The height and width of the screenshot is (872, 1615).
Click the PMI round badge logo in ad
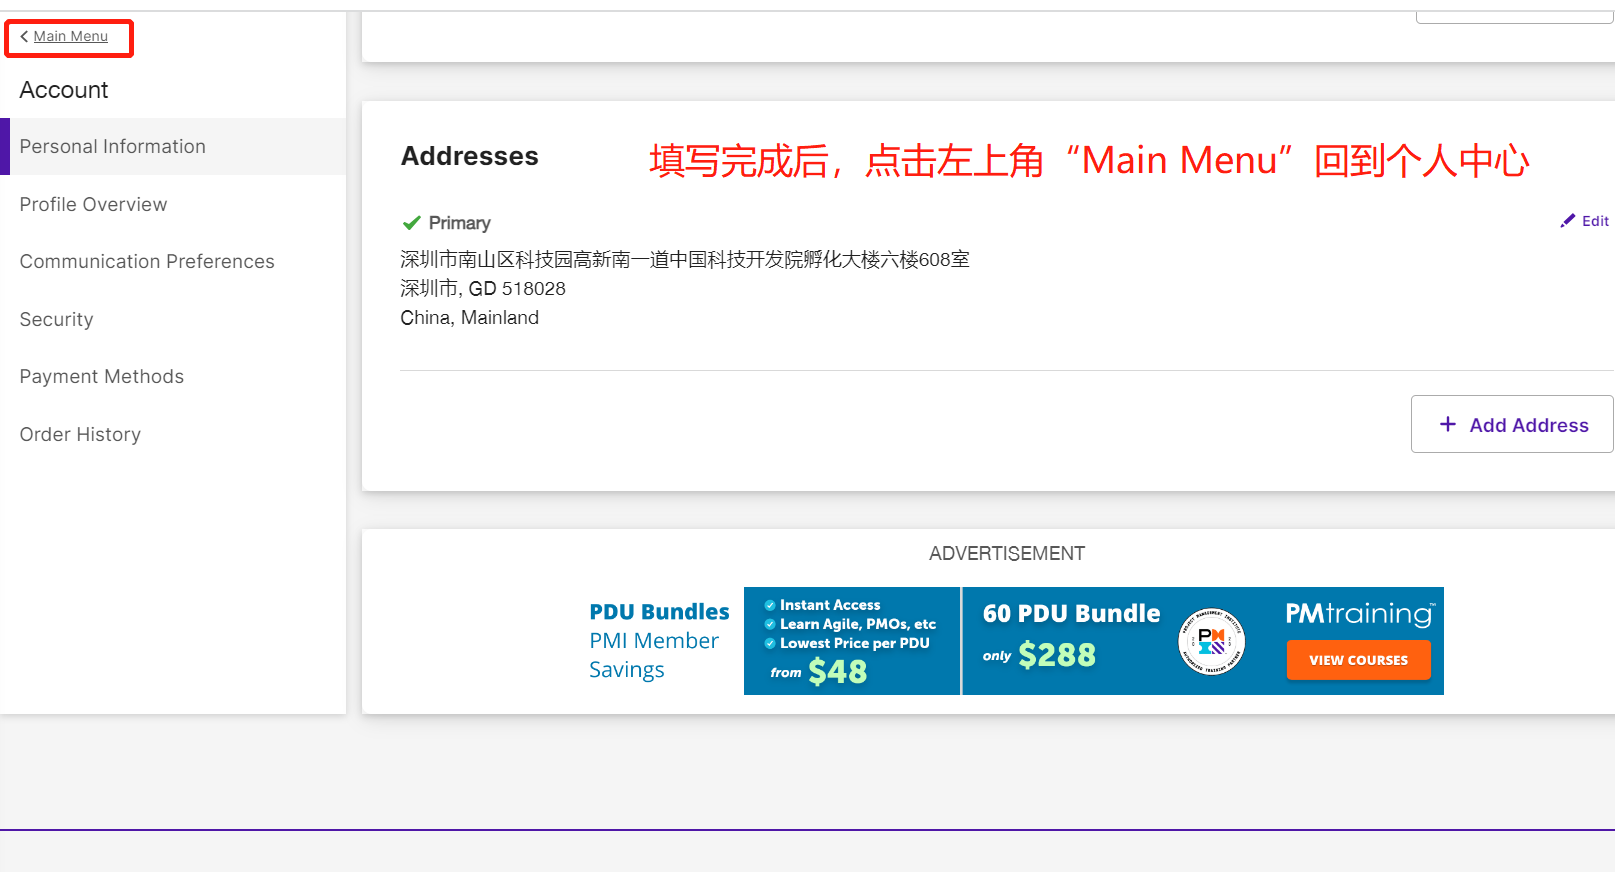click(1212, 641)
